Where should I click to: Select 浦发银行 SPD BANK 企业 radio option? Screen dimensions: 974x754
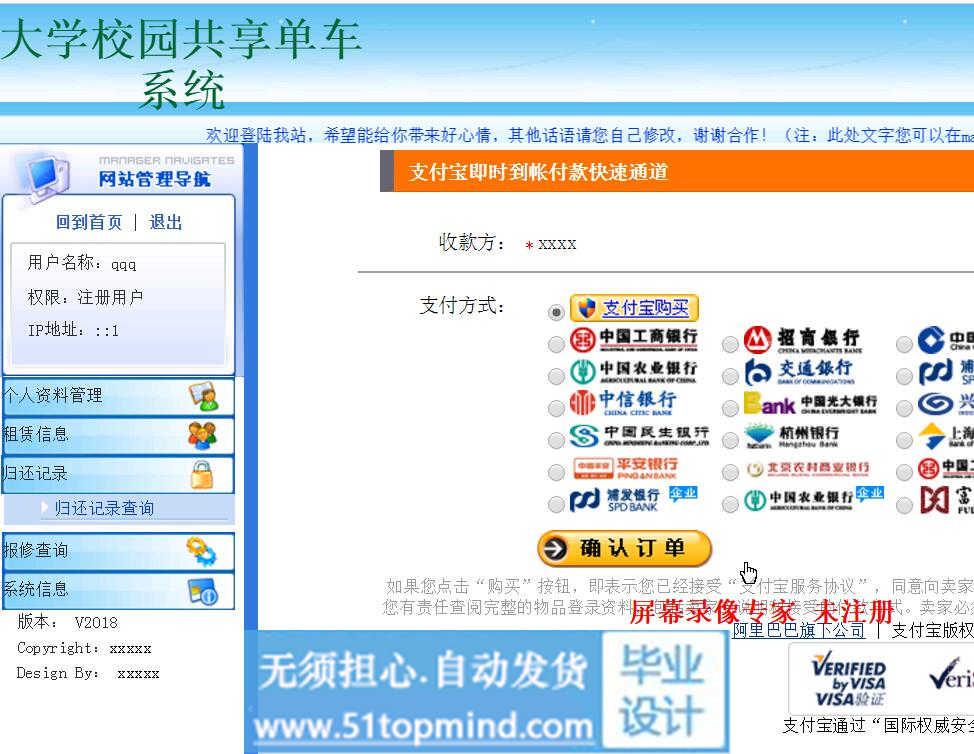click(557, 504)
